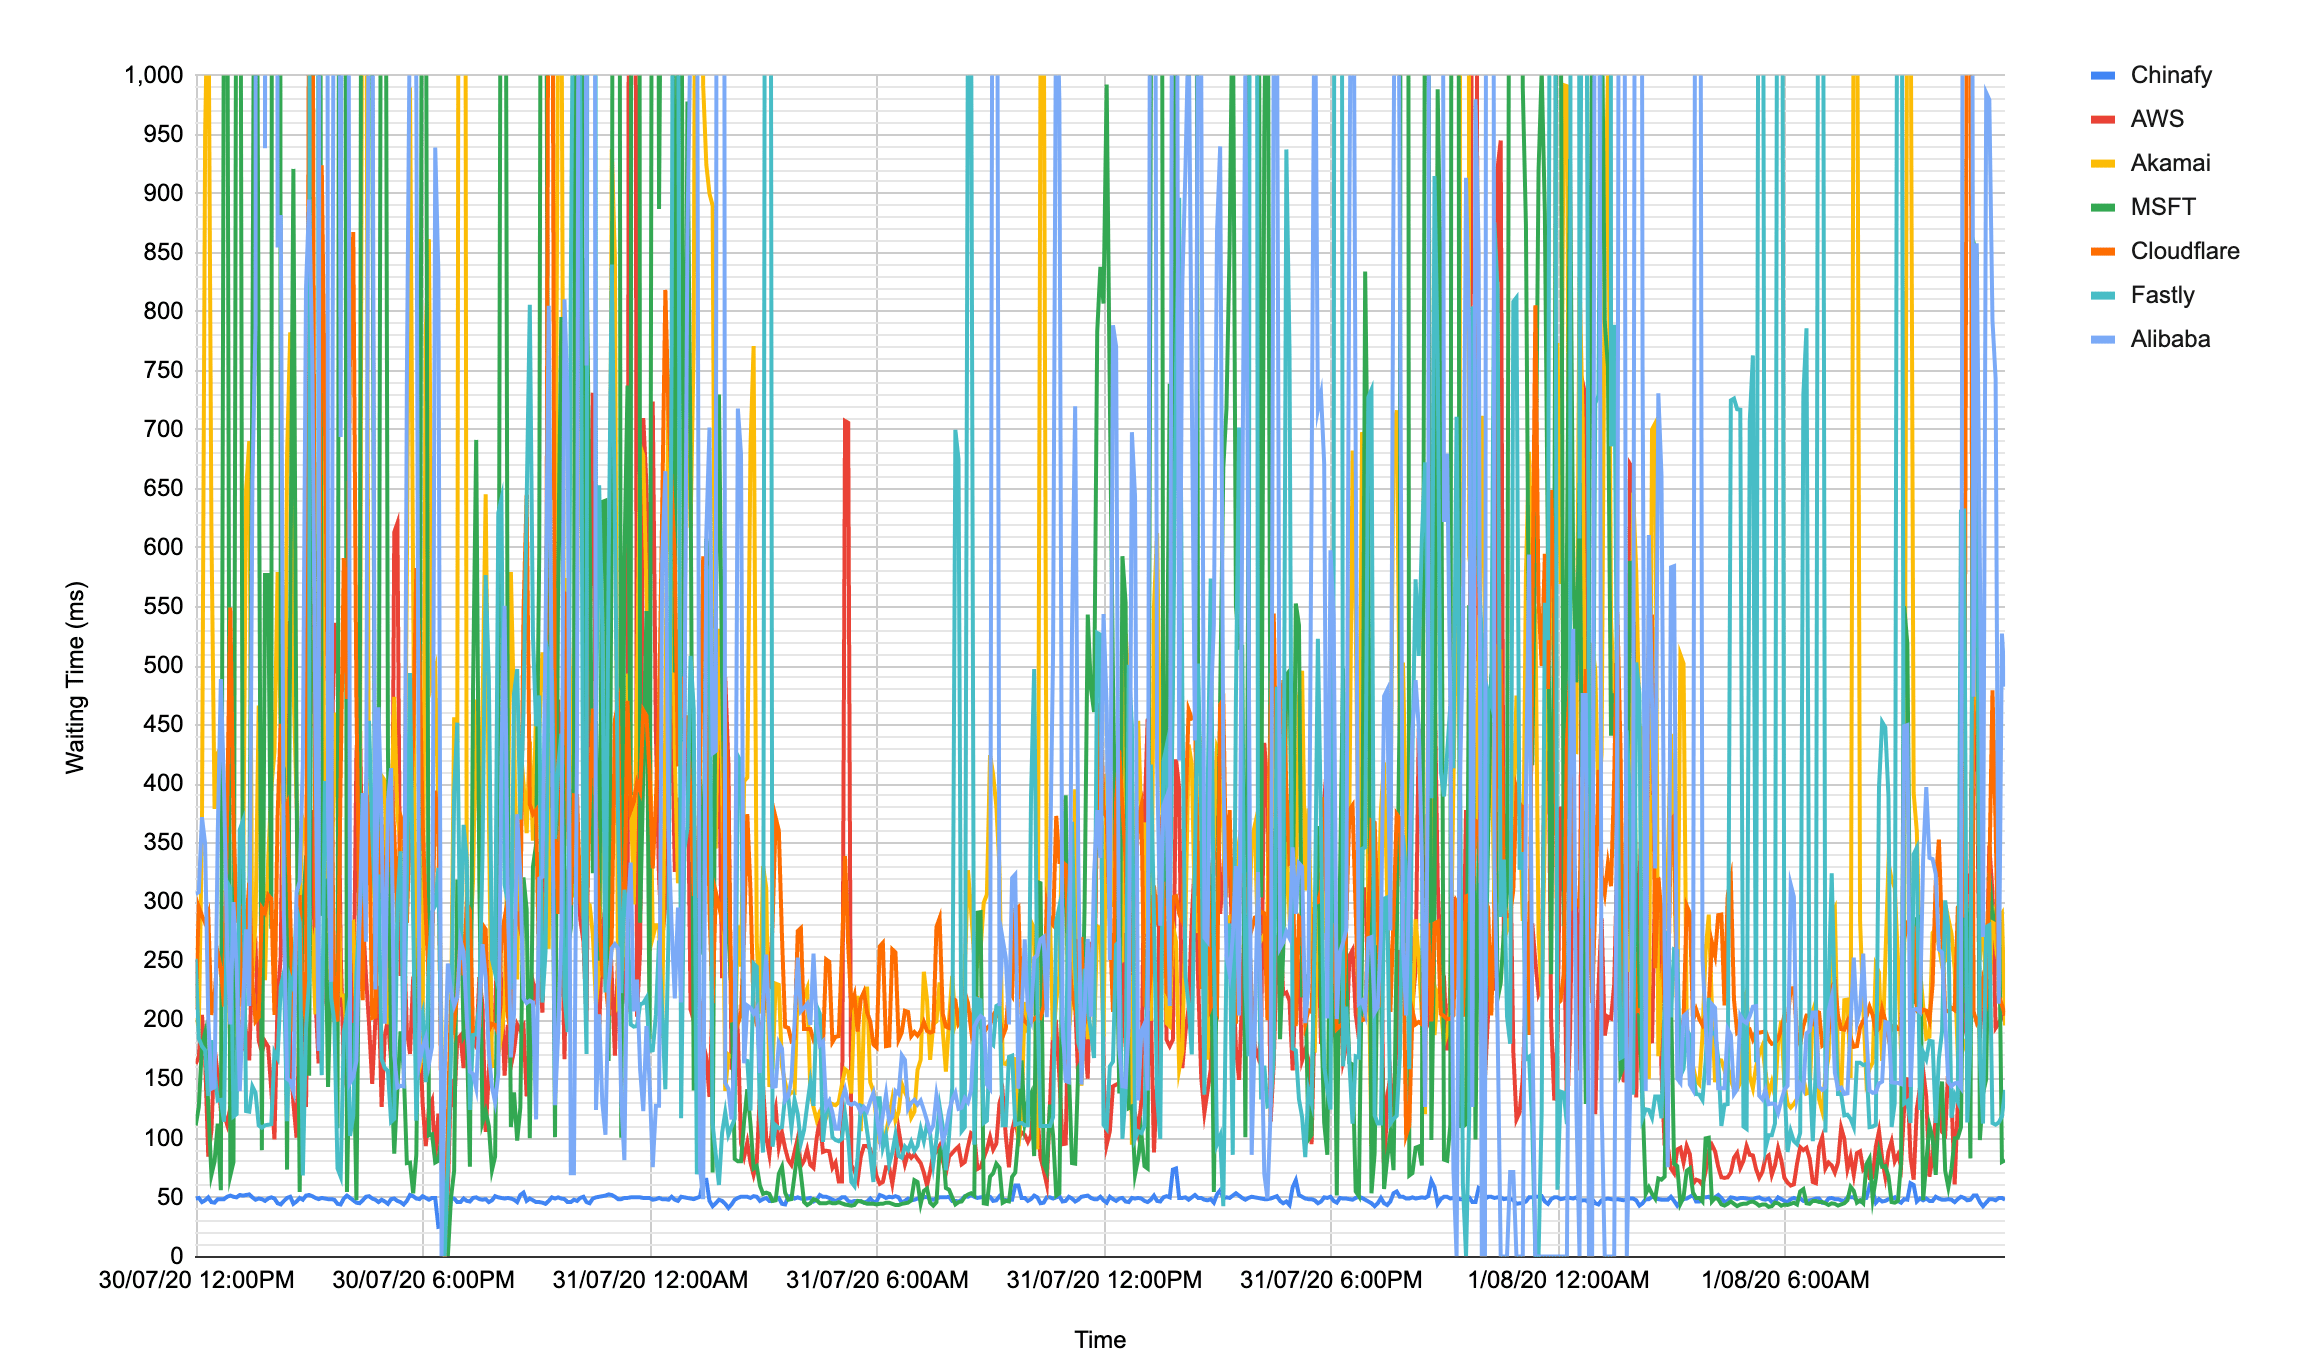This screenshot has height=1372, width=2304.
Task: Click the Akamai yellow legend swatch
Action: pos(2102,164)
